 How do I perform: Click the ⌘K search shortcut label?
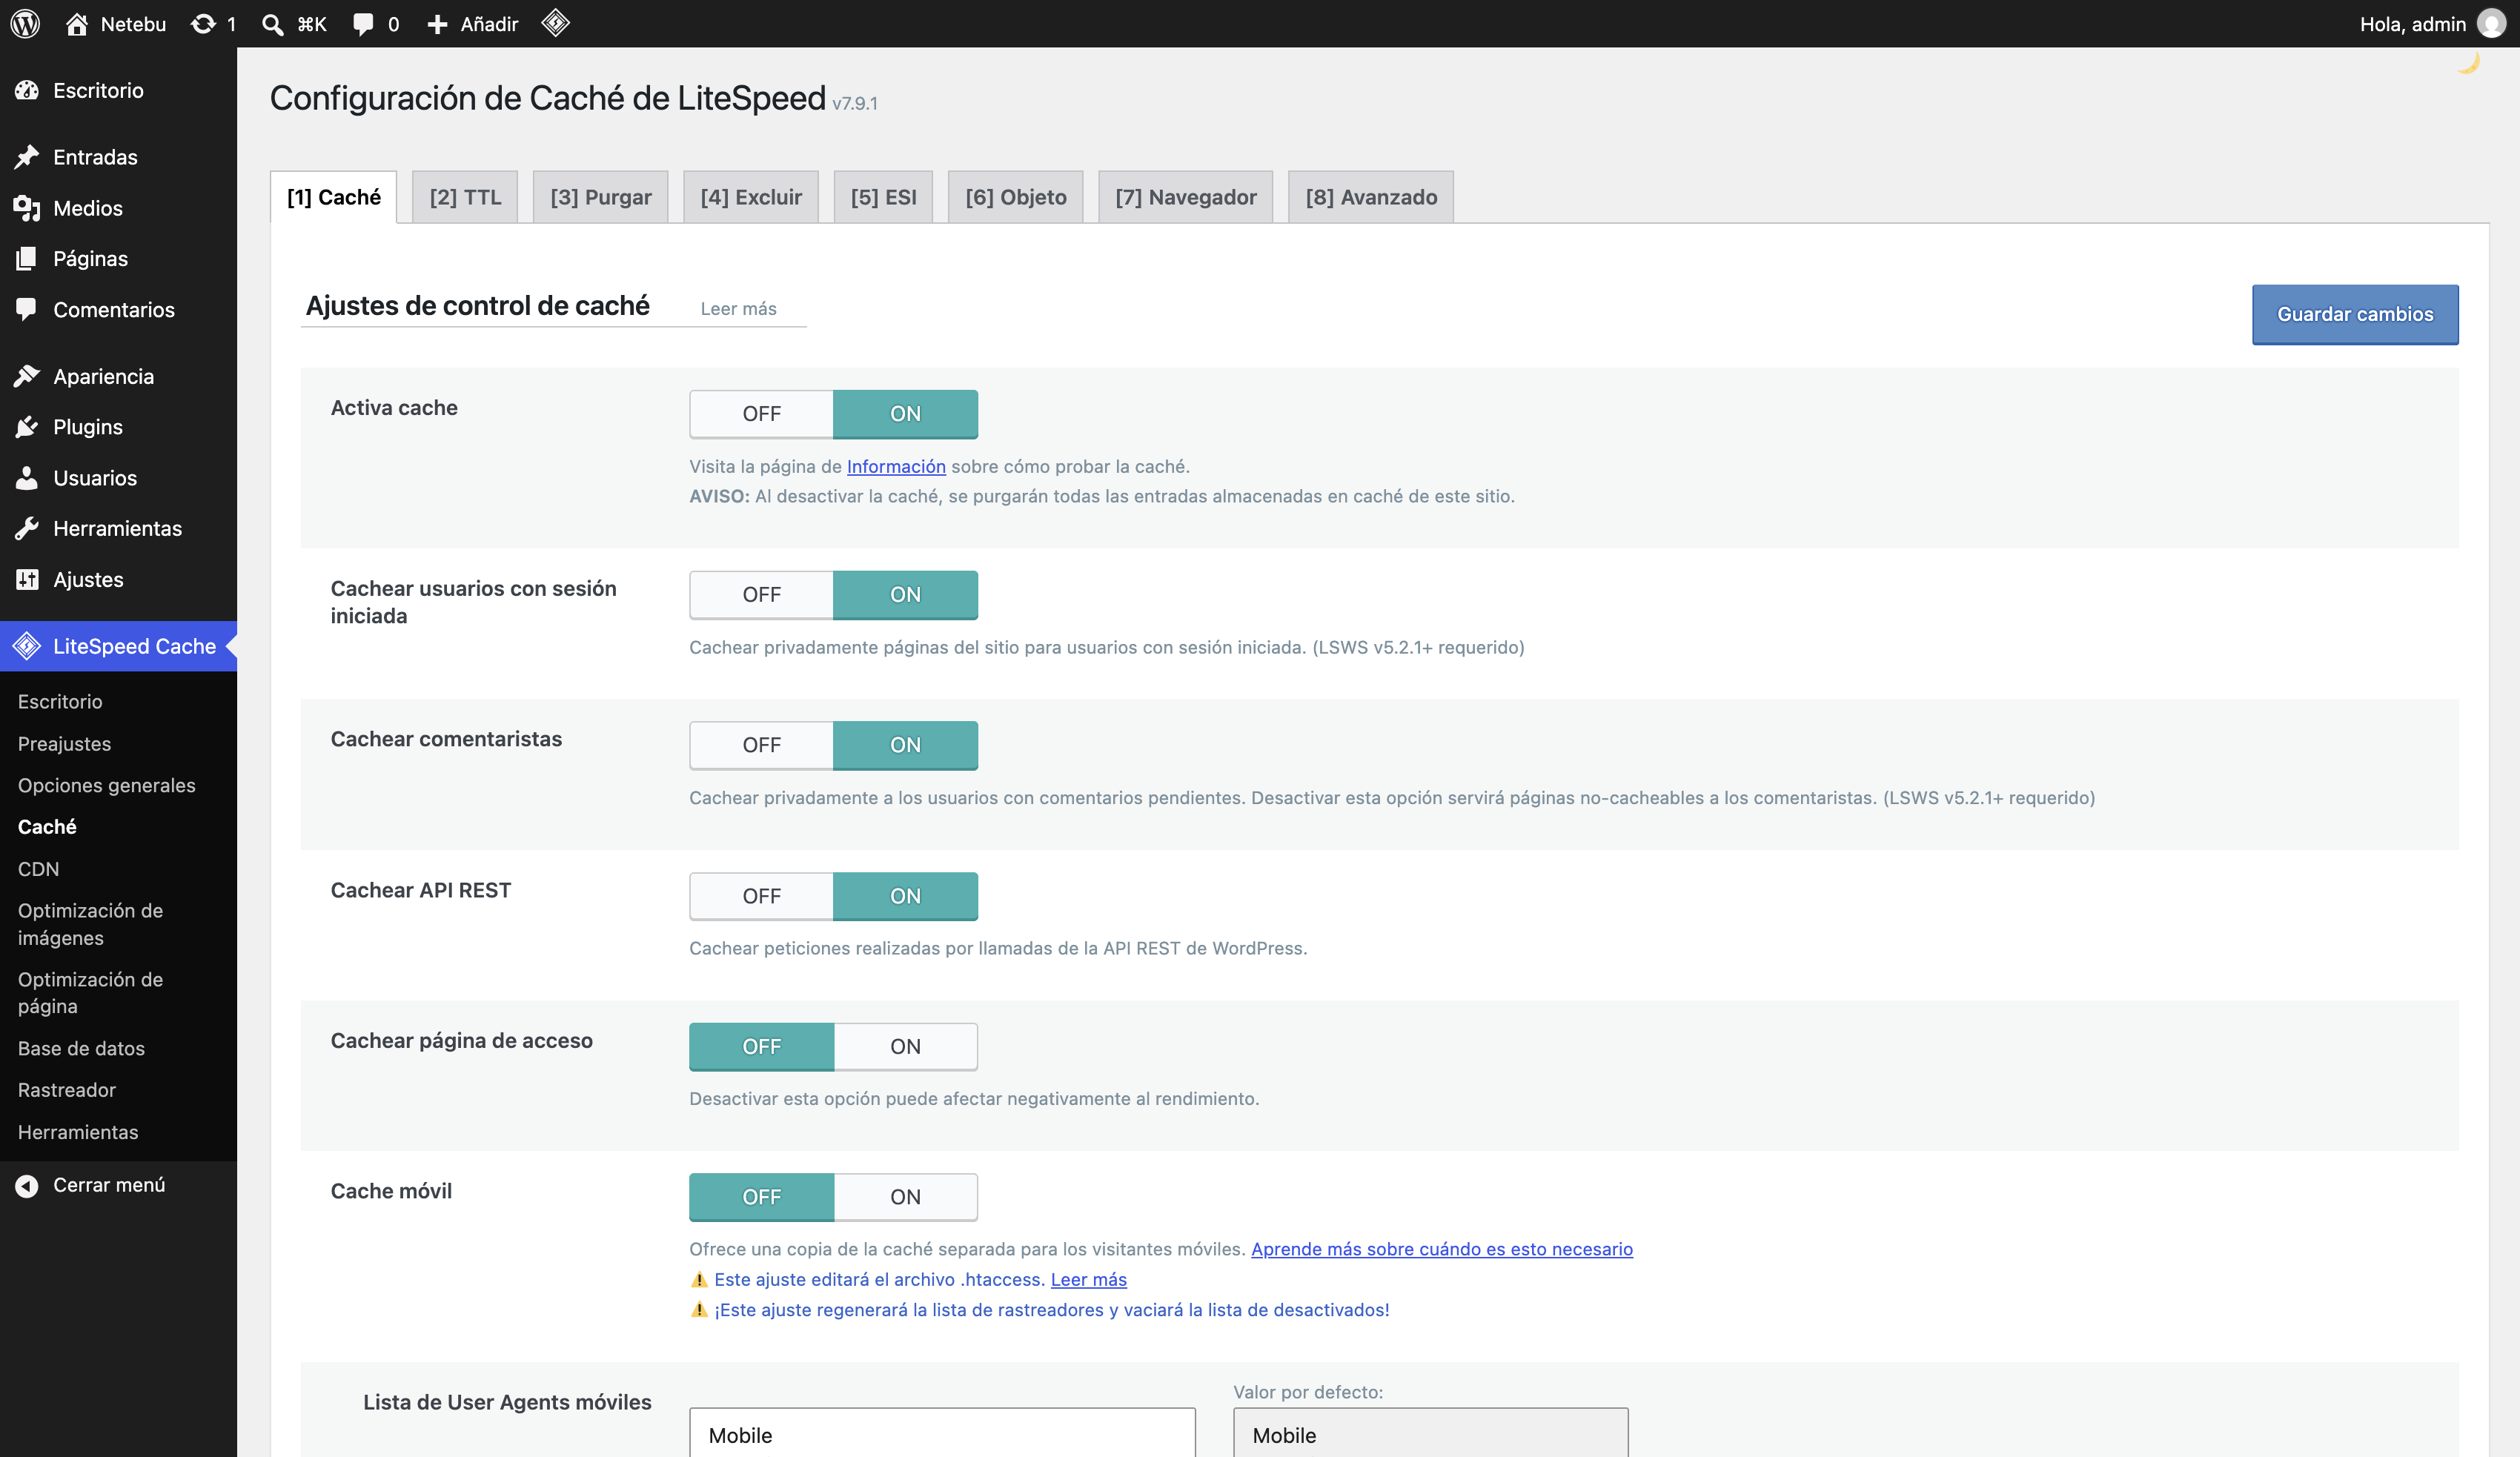pyautogui.click(x=312, y=24)
